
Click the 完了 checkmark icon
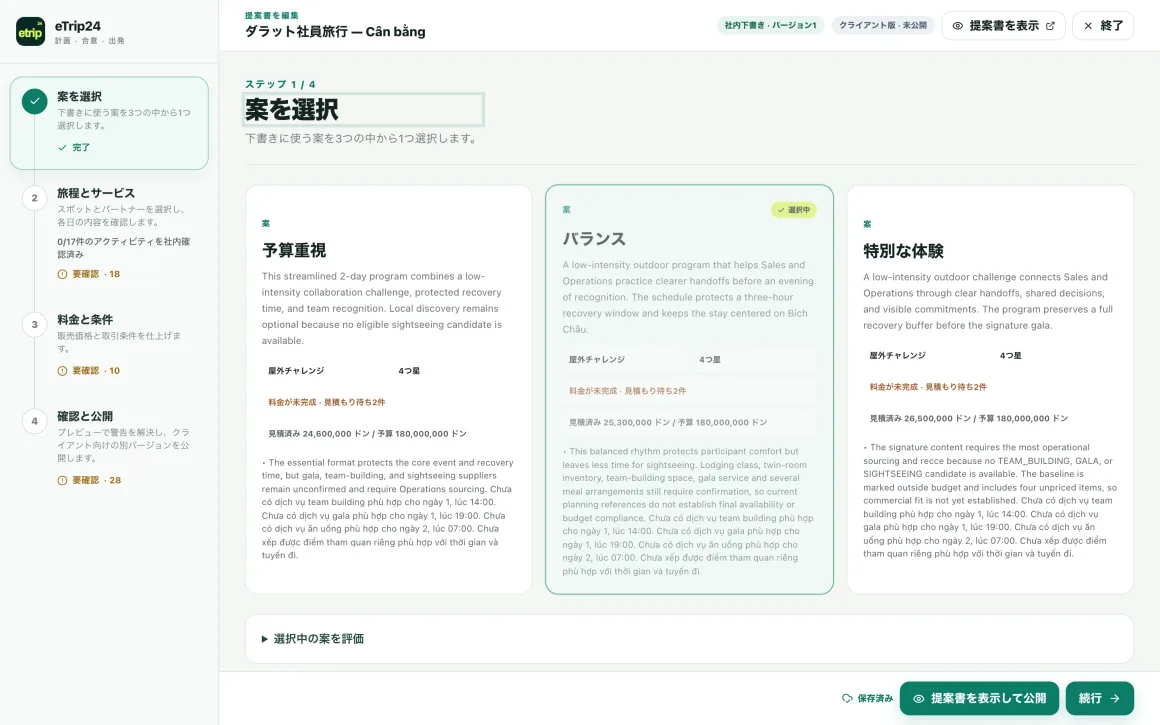(x=62, y=148)
